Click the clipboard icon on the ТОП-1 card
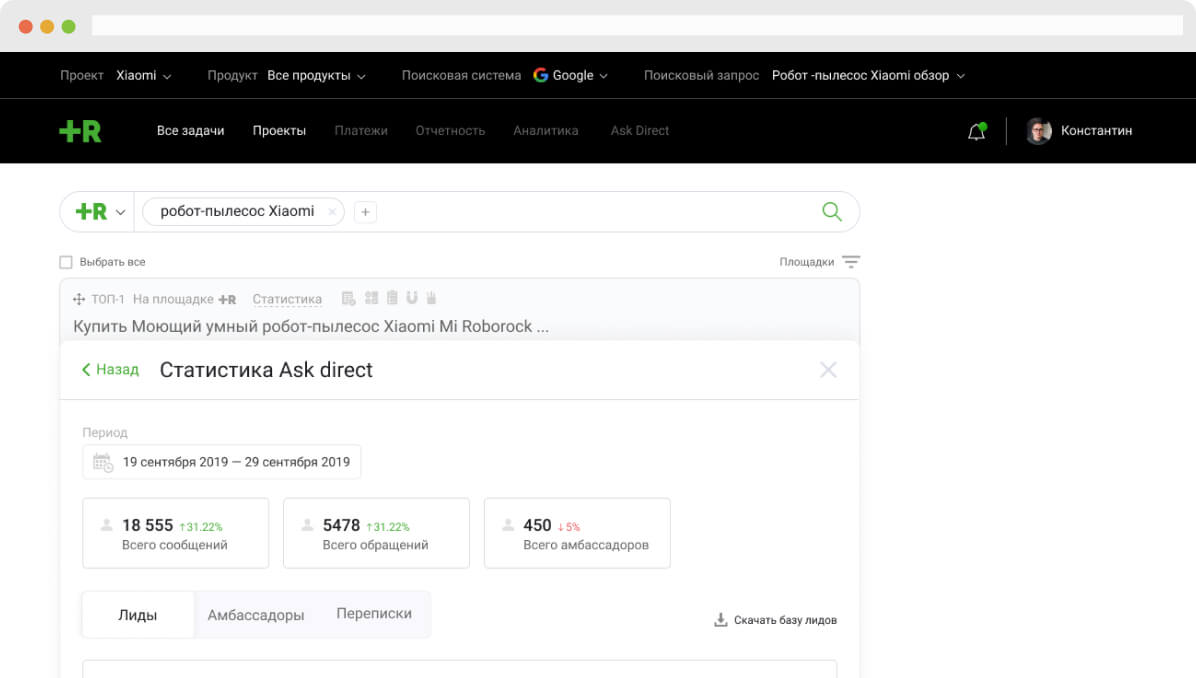1196x678 pixels. pos(392,297)
